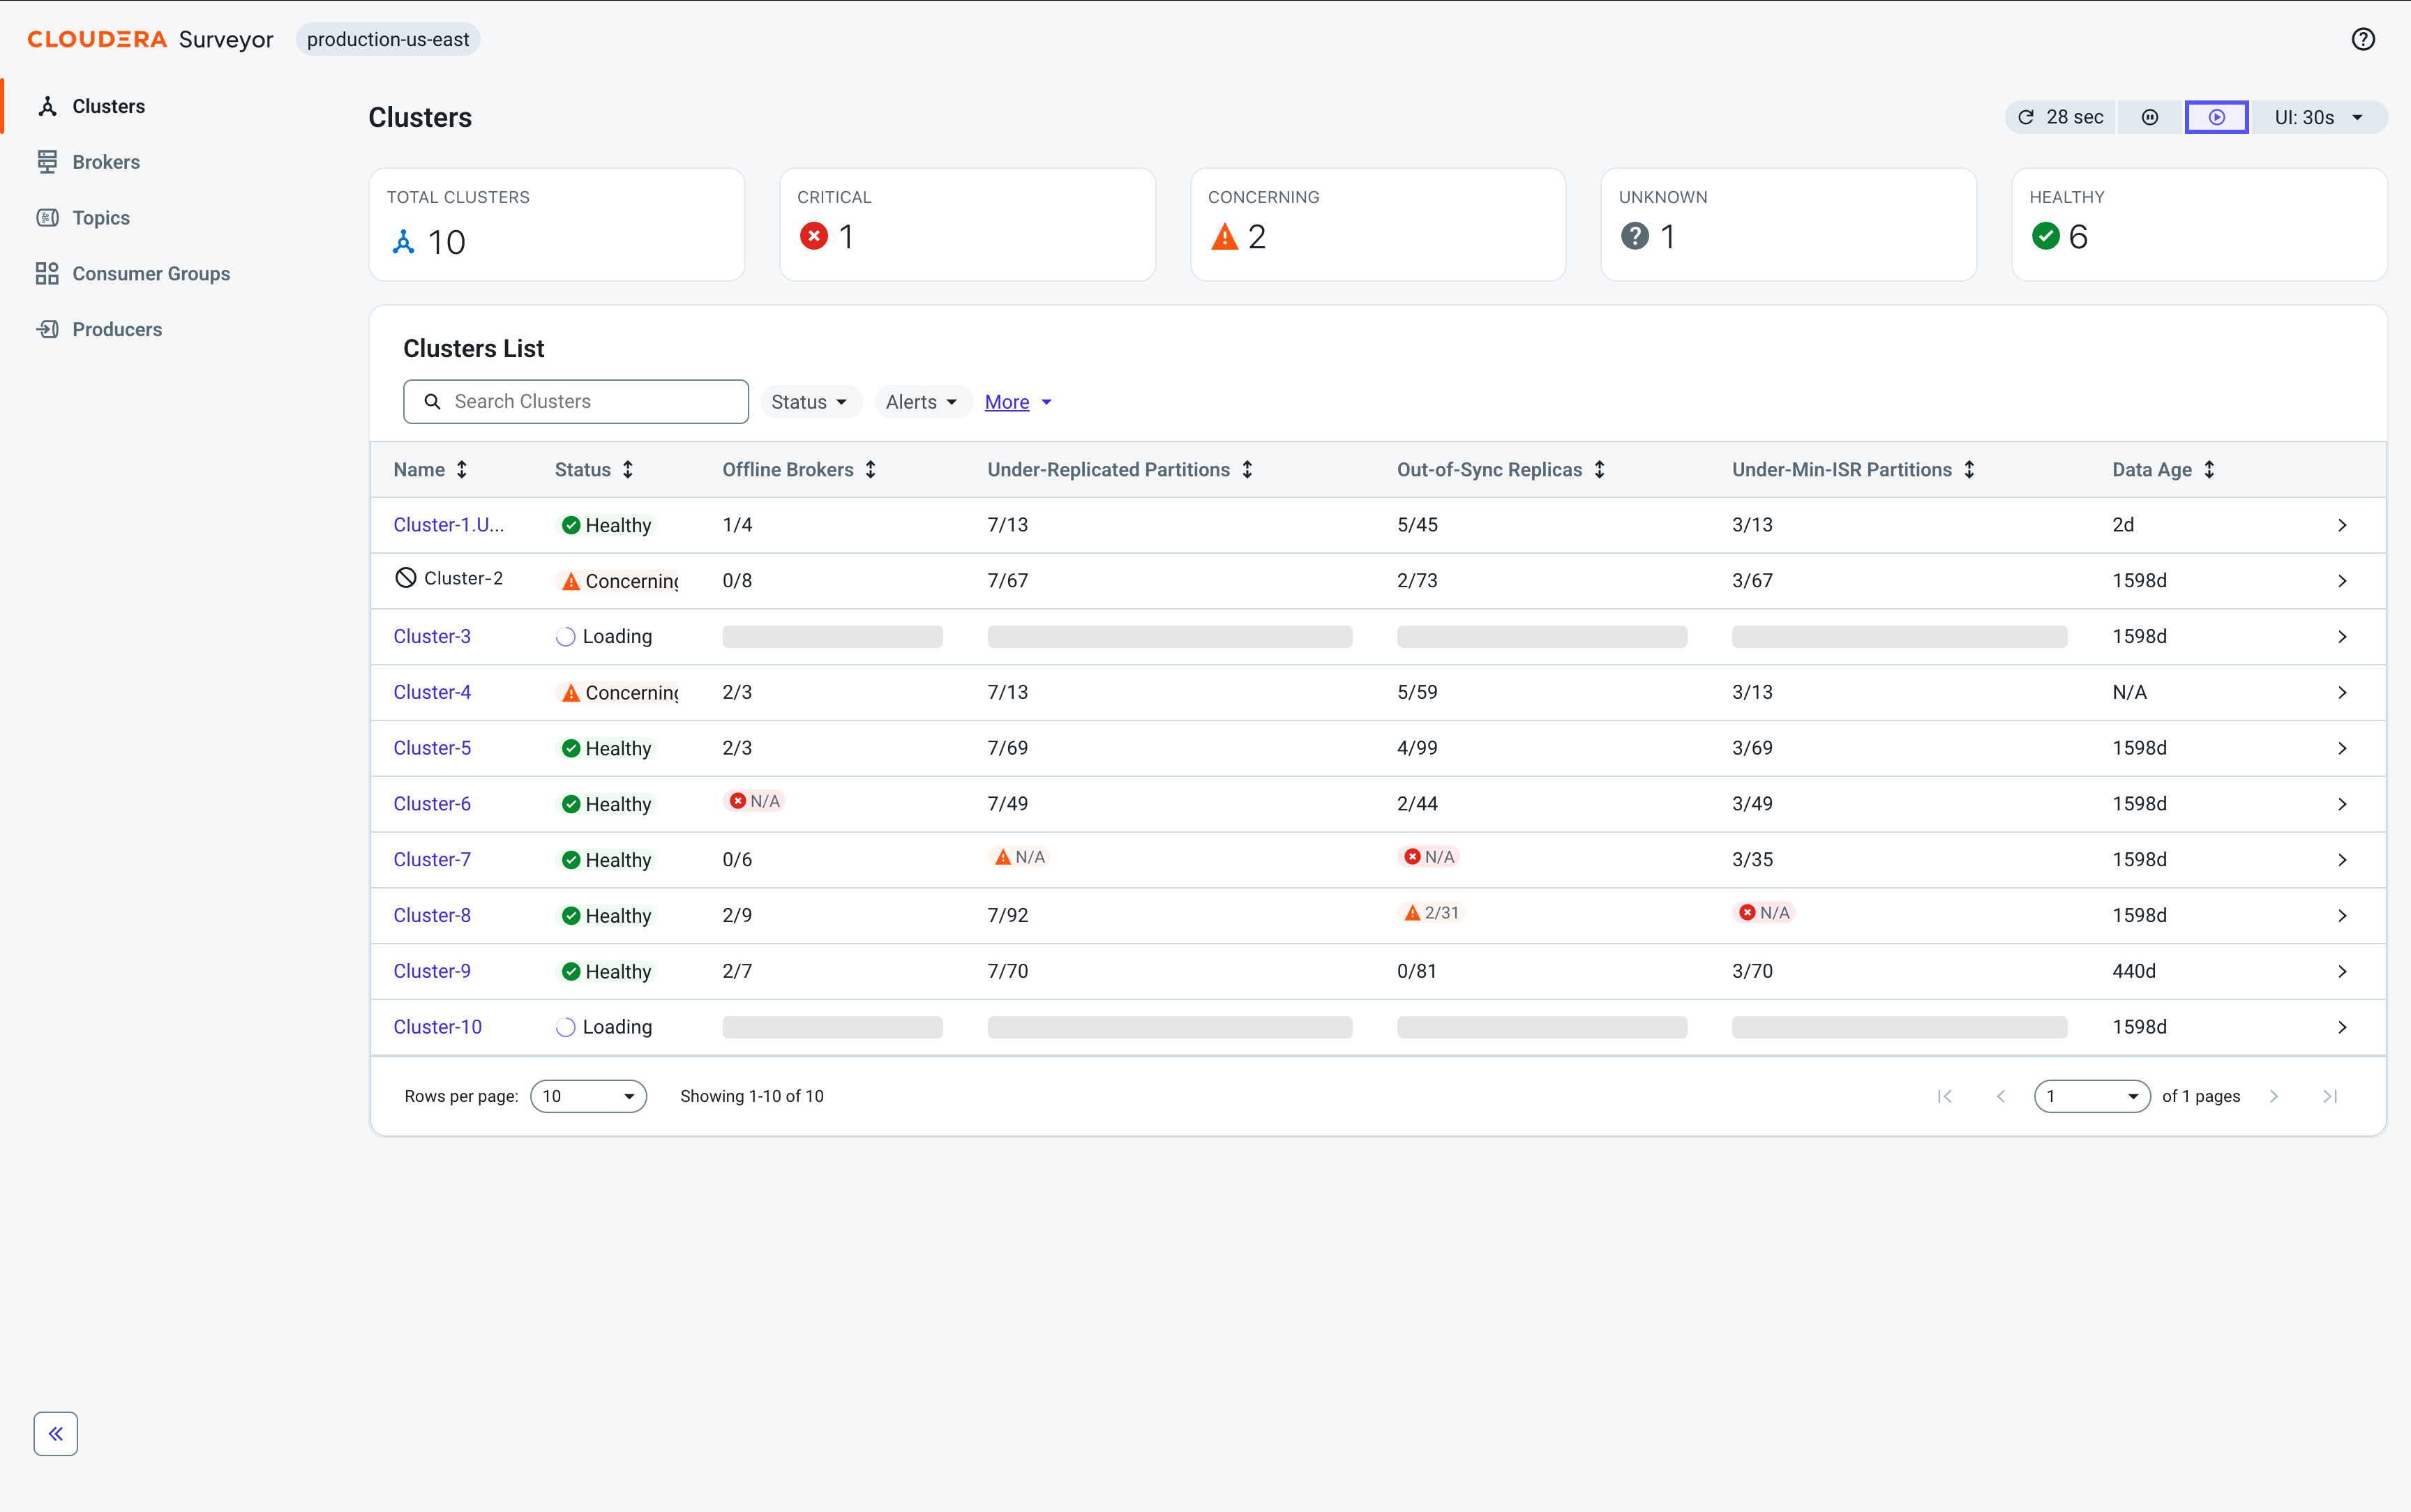This screenshot has height=1512, width=2411.
Task: Expand the Alerts filter dropdown
Action: click(923, 402)
